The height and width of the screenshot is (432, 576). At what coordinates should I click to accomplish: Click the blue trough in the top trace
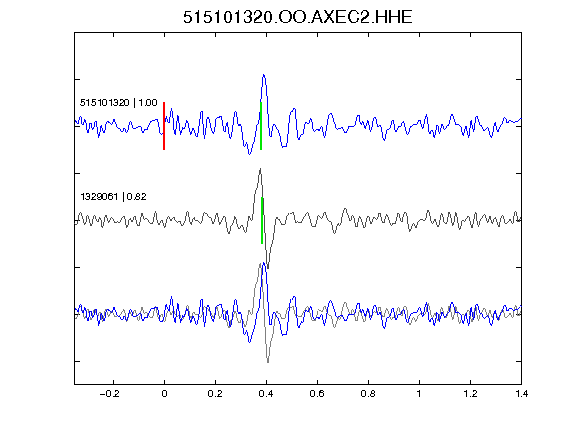click(x=249, y=153)
